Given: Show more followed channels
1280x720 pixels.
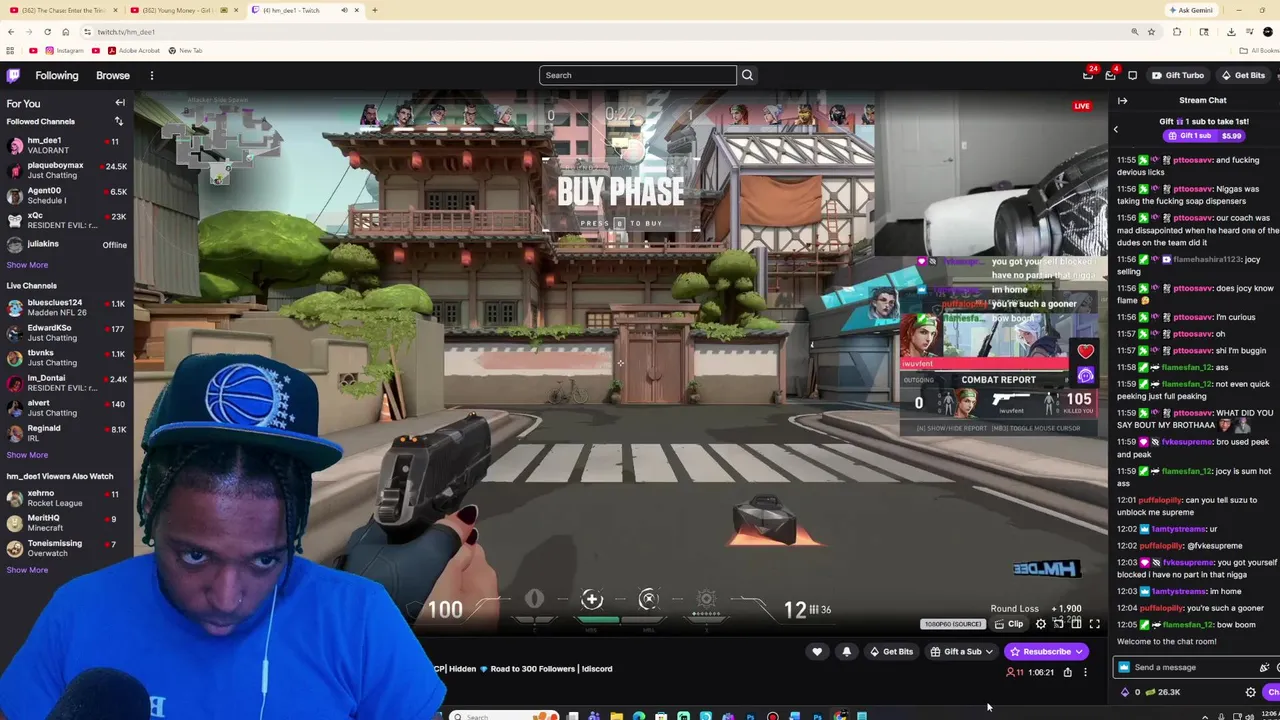Looking at the screenshot, I should click(x=27, y=265).
